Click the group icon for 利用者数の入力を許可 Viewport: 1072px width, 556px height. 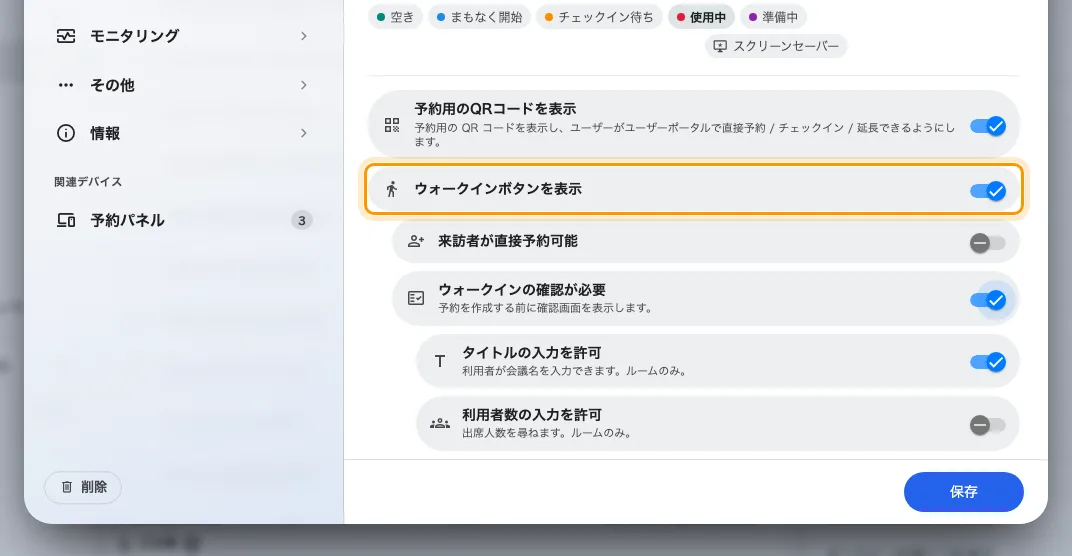click(x=440, y=423)
